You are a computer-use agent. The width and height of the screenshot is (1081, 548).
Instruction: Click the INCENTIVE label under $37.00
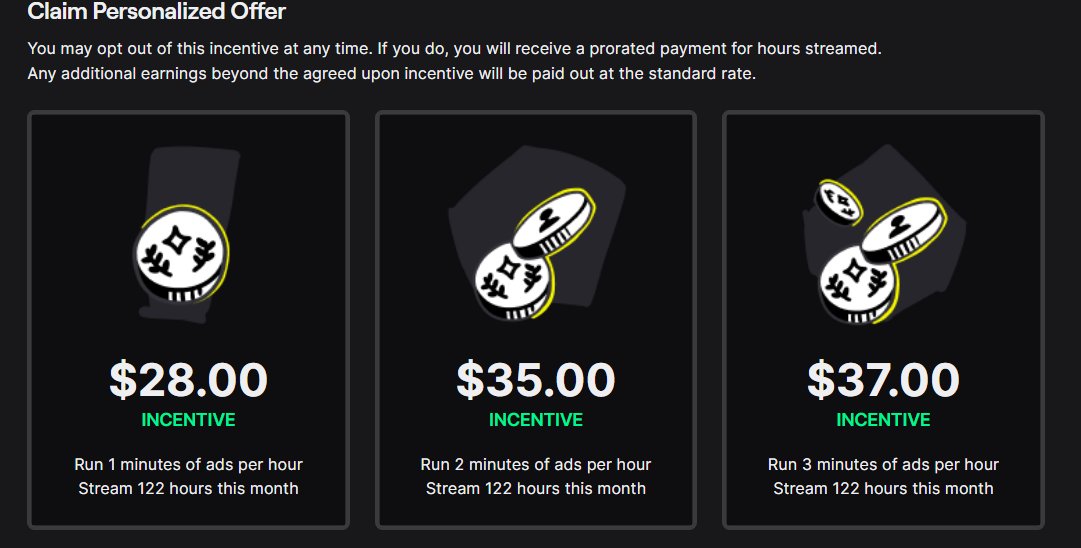[x=883, y=420]
